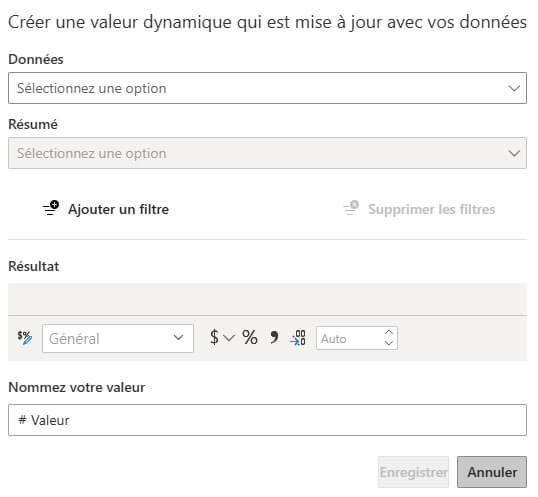Viewport: 538px width, 497px height.
Task: Click the remove filters icon
Action: (351, 208)
